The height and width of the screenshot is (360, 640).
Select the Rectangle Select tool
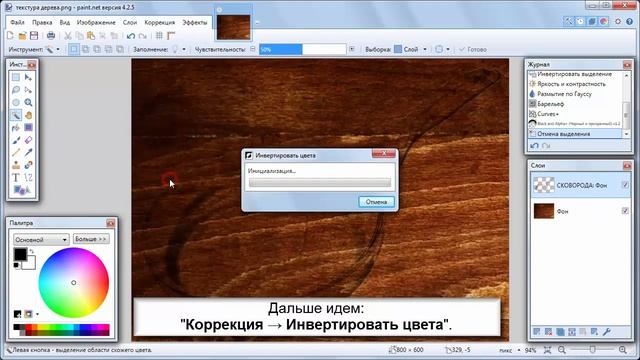16,77
